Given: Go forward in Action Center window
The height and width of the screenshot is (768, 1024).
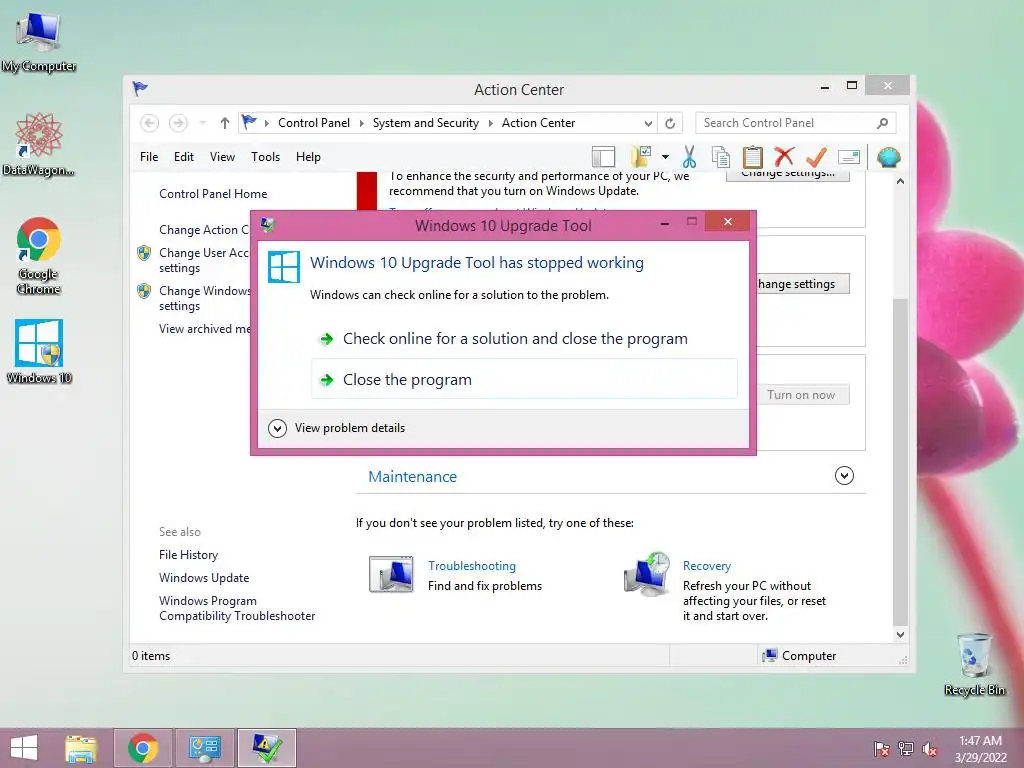Looking at the screenshot, I should [178, 123].
